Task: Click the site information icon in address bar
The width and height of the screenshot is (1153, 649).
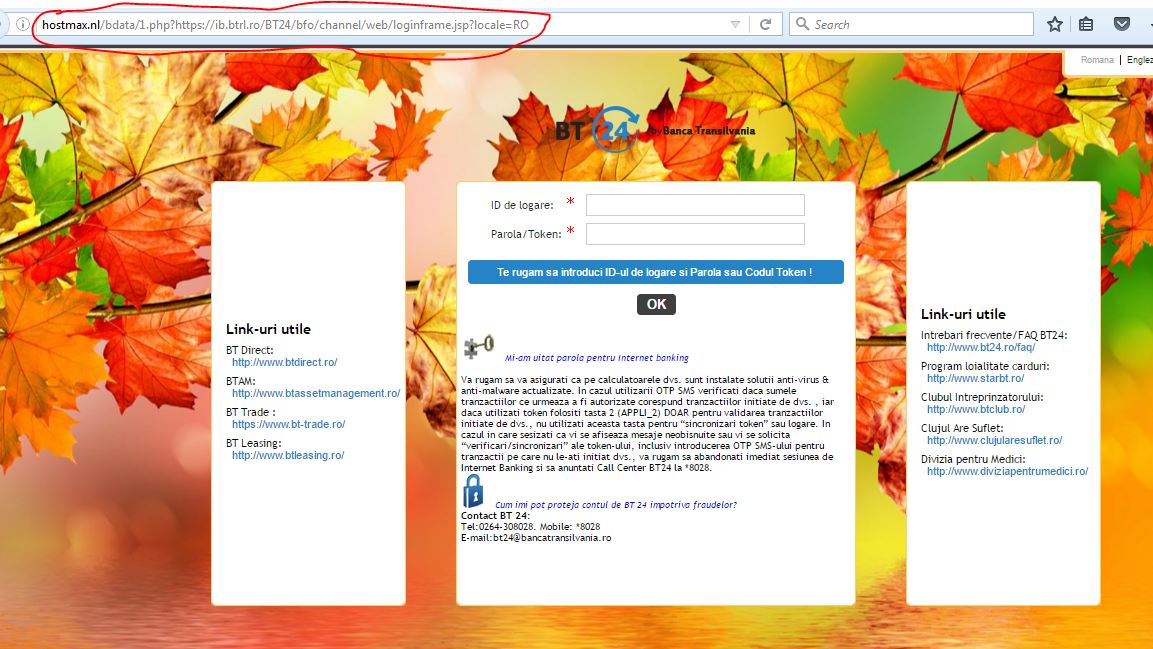Action: 23,24
